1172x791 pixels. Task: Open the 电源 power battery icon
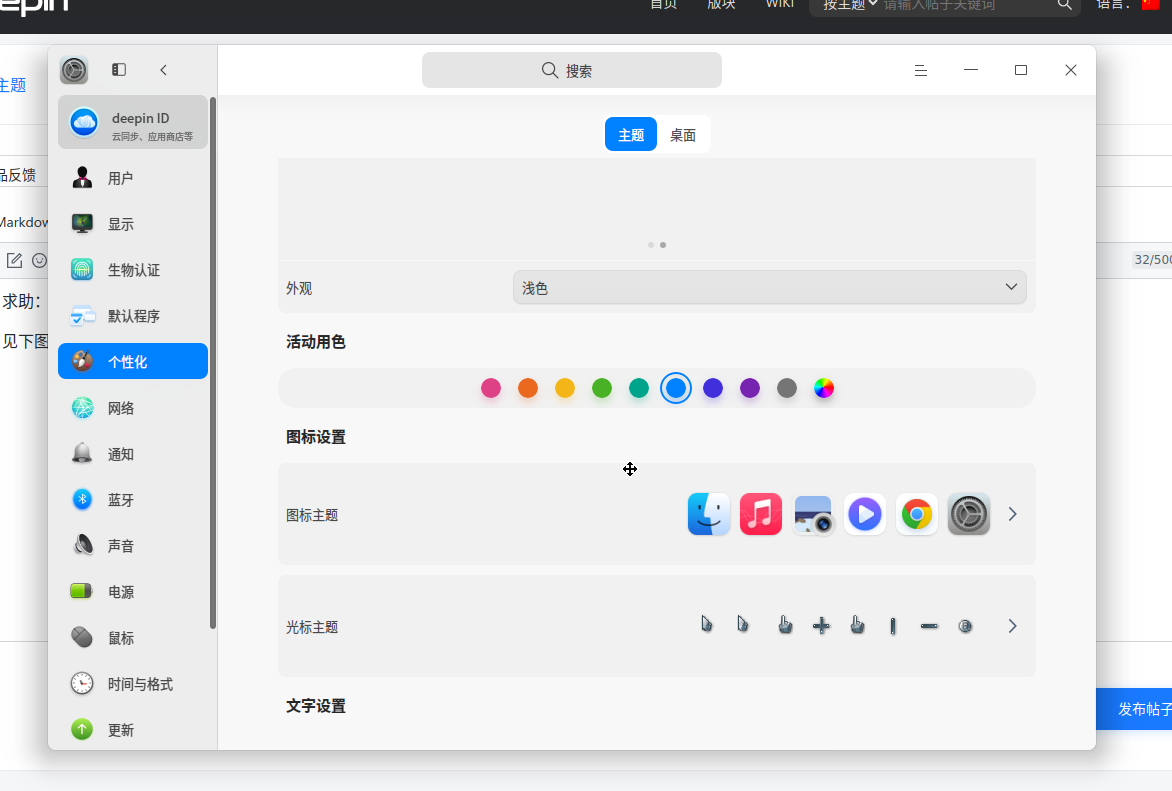tap(82, 591)
